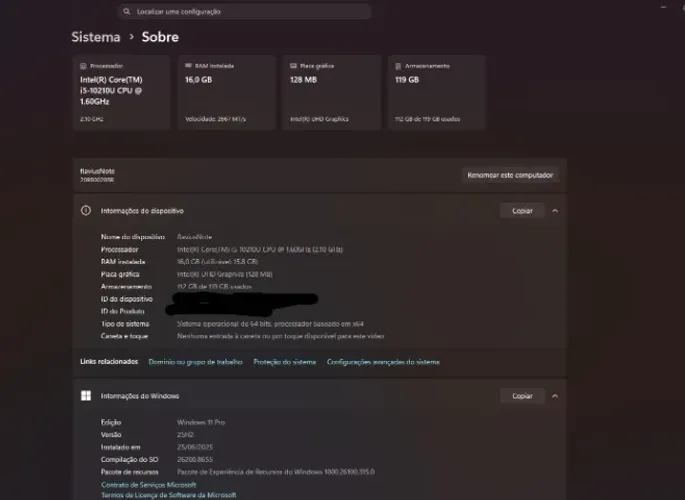Copy the device information section
Screen dimensions: 685x500
coord(522,211)
